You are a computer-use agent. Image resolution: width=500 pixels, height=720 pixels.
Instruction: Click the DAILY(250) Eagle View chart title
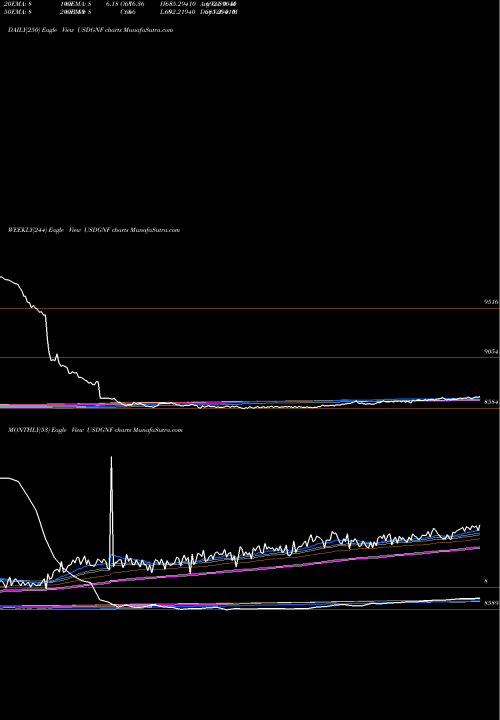click(x=90, y=30)
